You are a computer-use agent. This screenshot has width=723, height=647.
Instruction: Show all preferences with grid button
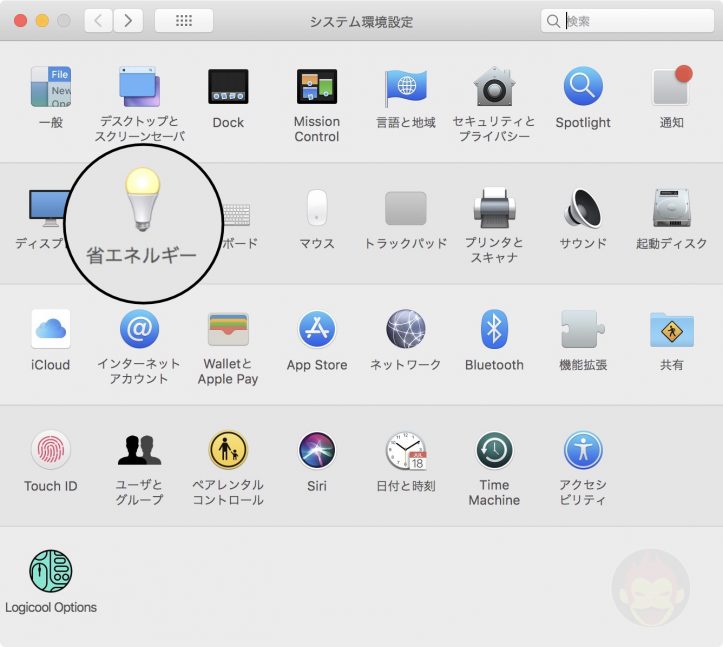(x=184, y=20)
